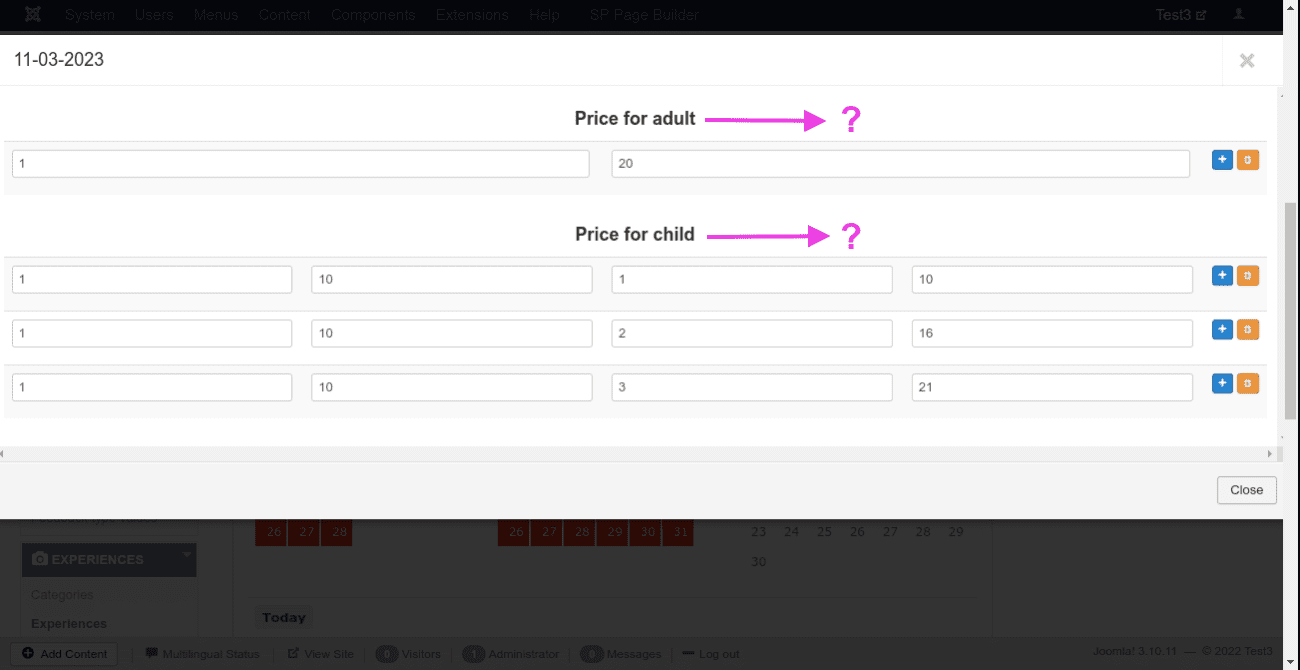Click the dialog's horizontal scrollbar track
Image resolution: width=1300 pixels, height=670 pixels.
(640, 454)
